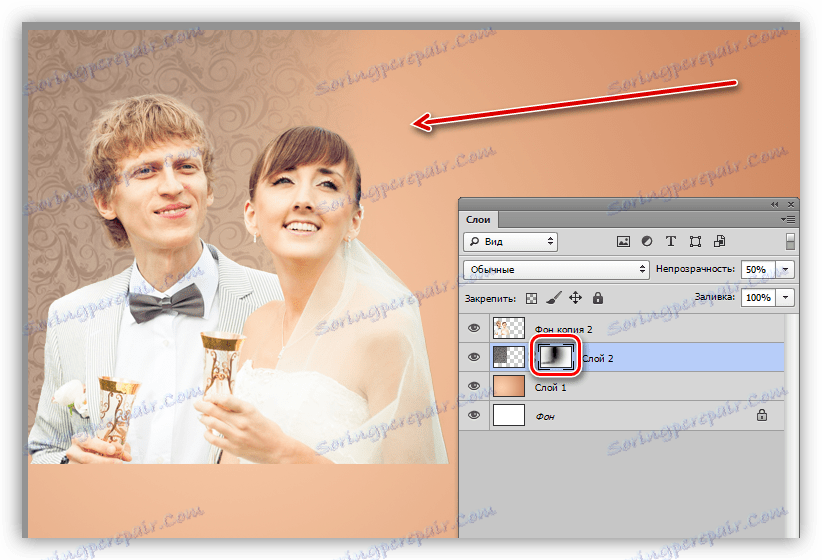
Task: Select layer name Фон копия 2
Action: pyautogui.click(x=564, y=329)
